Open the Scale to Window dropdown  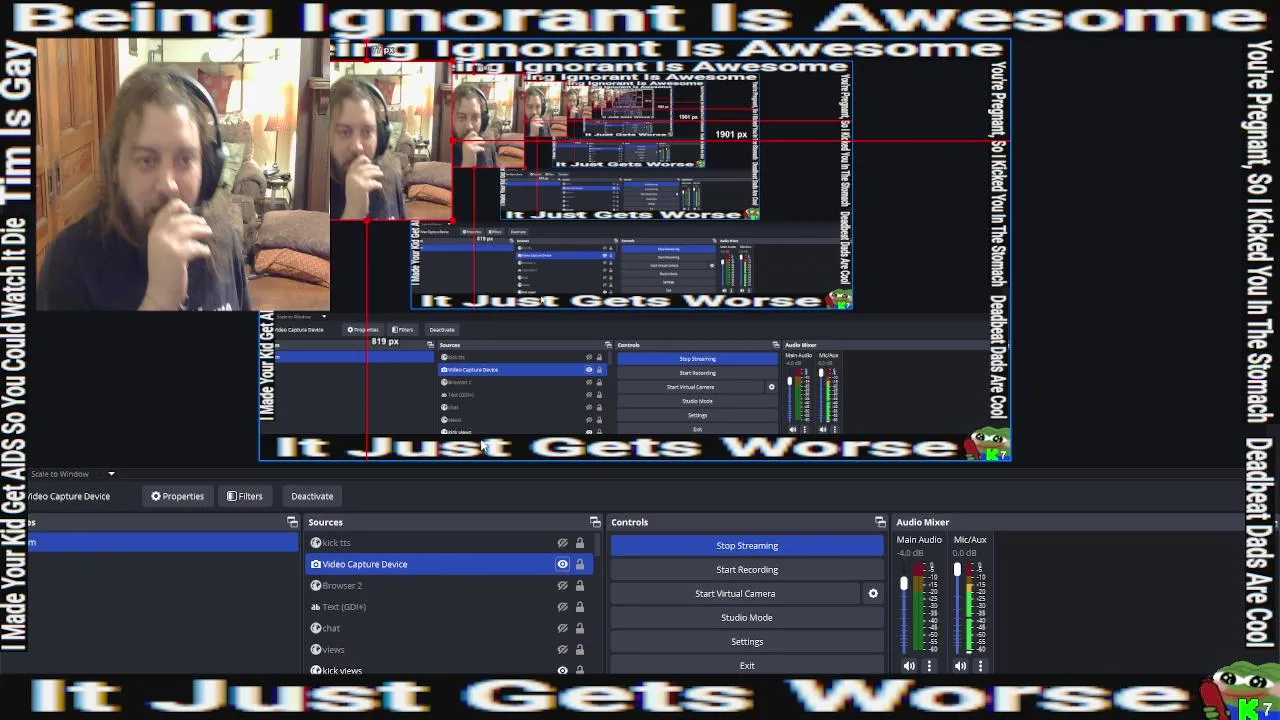coord(72,474)
